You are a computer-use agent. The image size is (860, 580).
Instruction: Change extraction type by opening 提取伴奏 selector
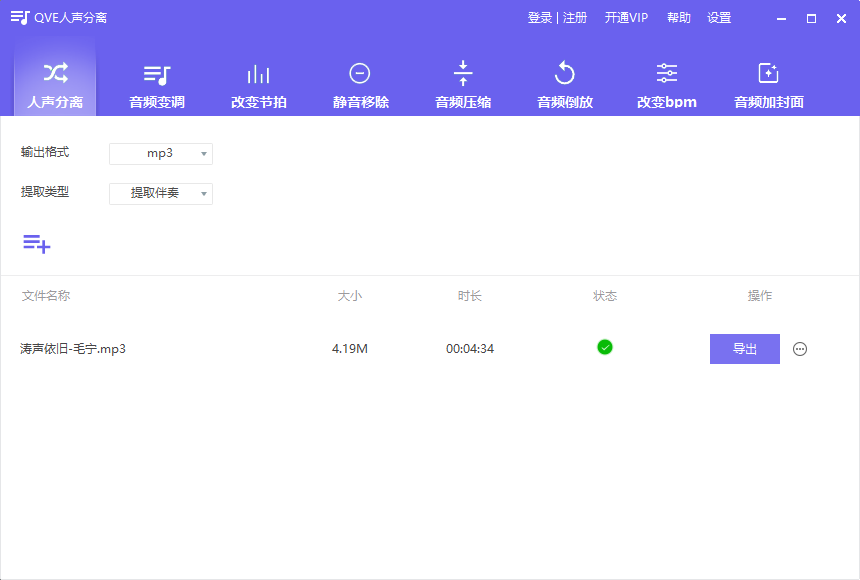pyautogui.click(x=160, y=193)
